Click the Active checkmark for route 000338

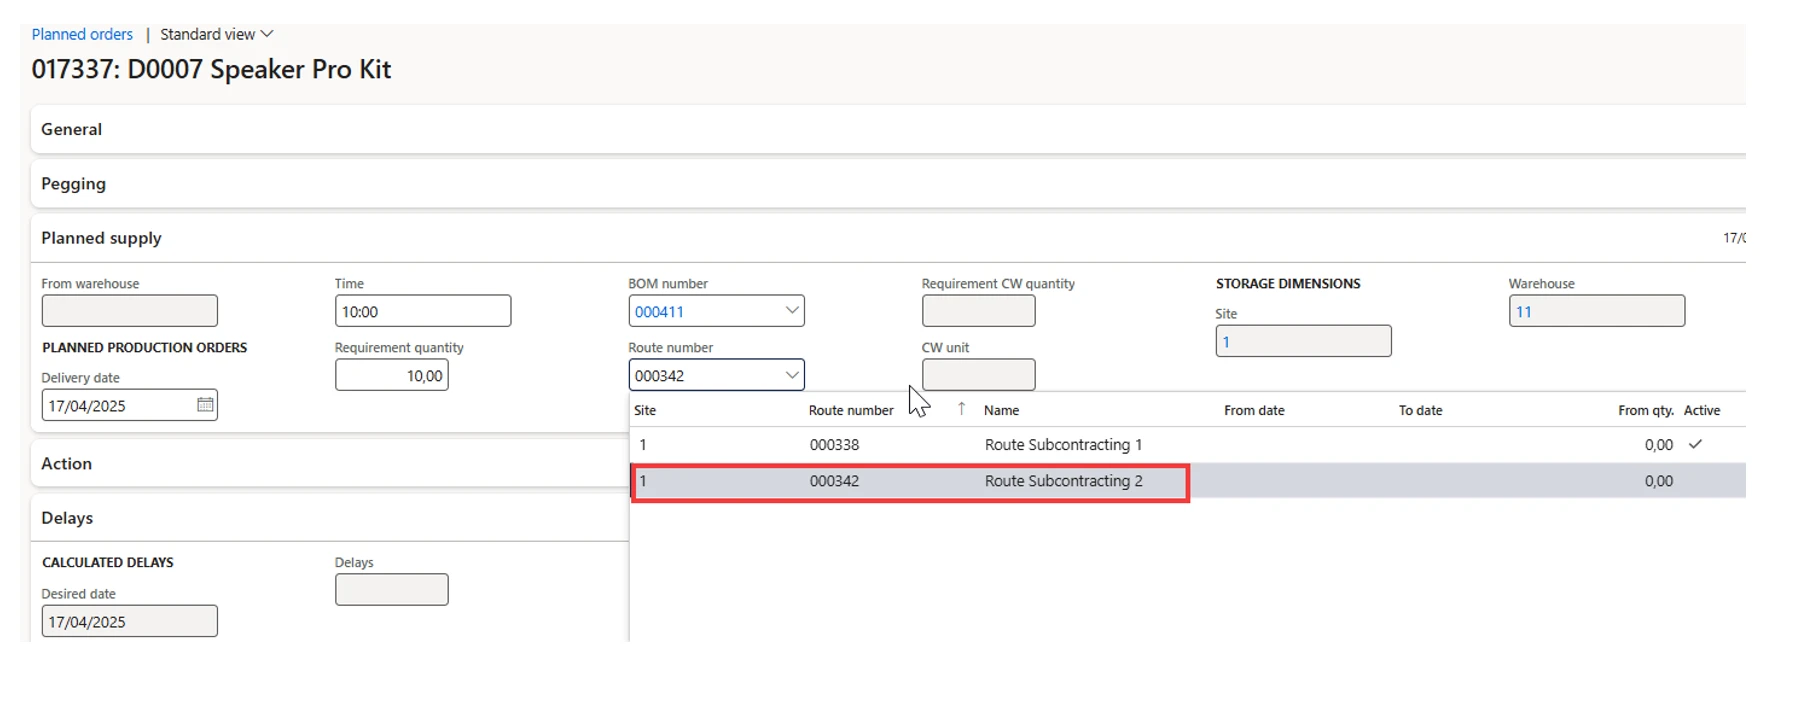coord(1695,445)
